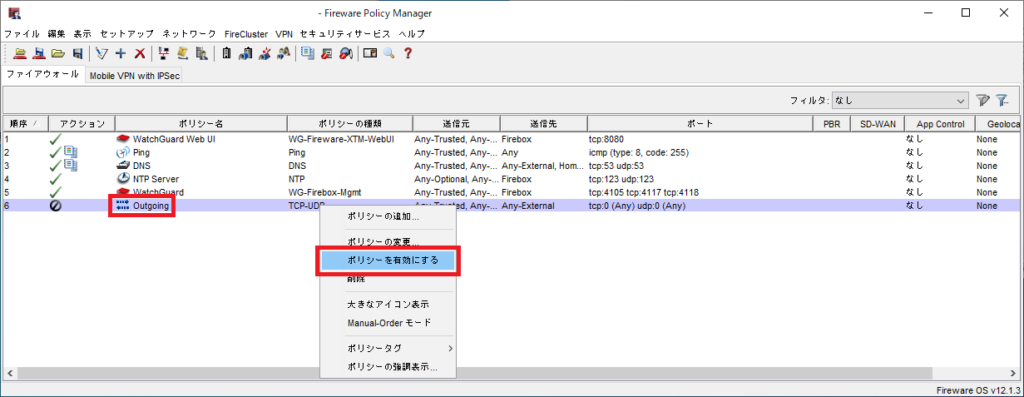Select the Outgoing policy name

pyautogui.click(x=151, y=206)
